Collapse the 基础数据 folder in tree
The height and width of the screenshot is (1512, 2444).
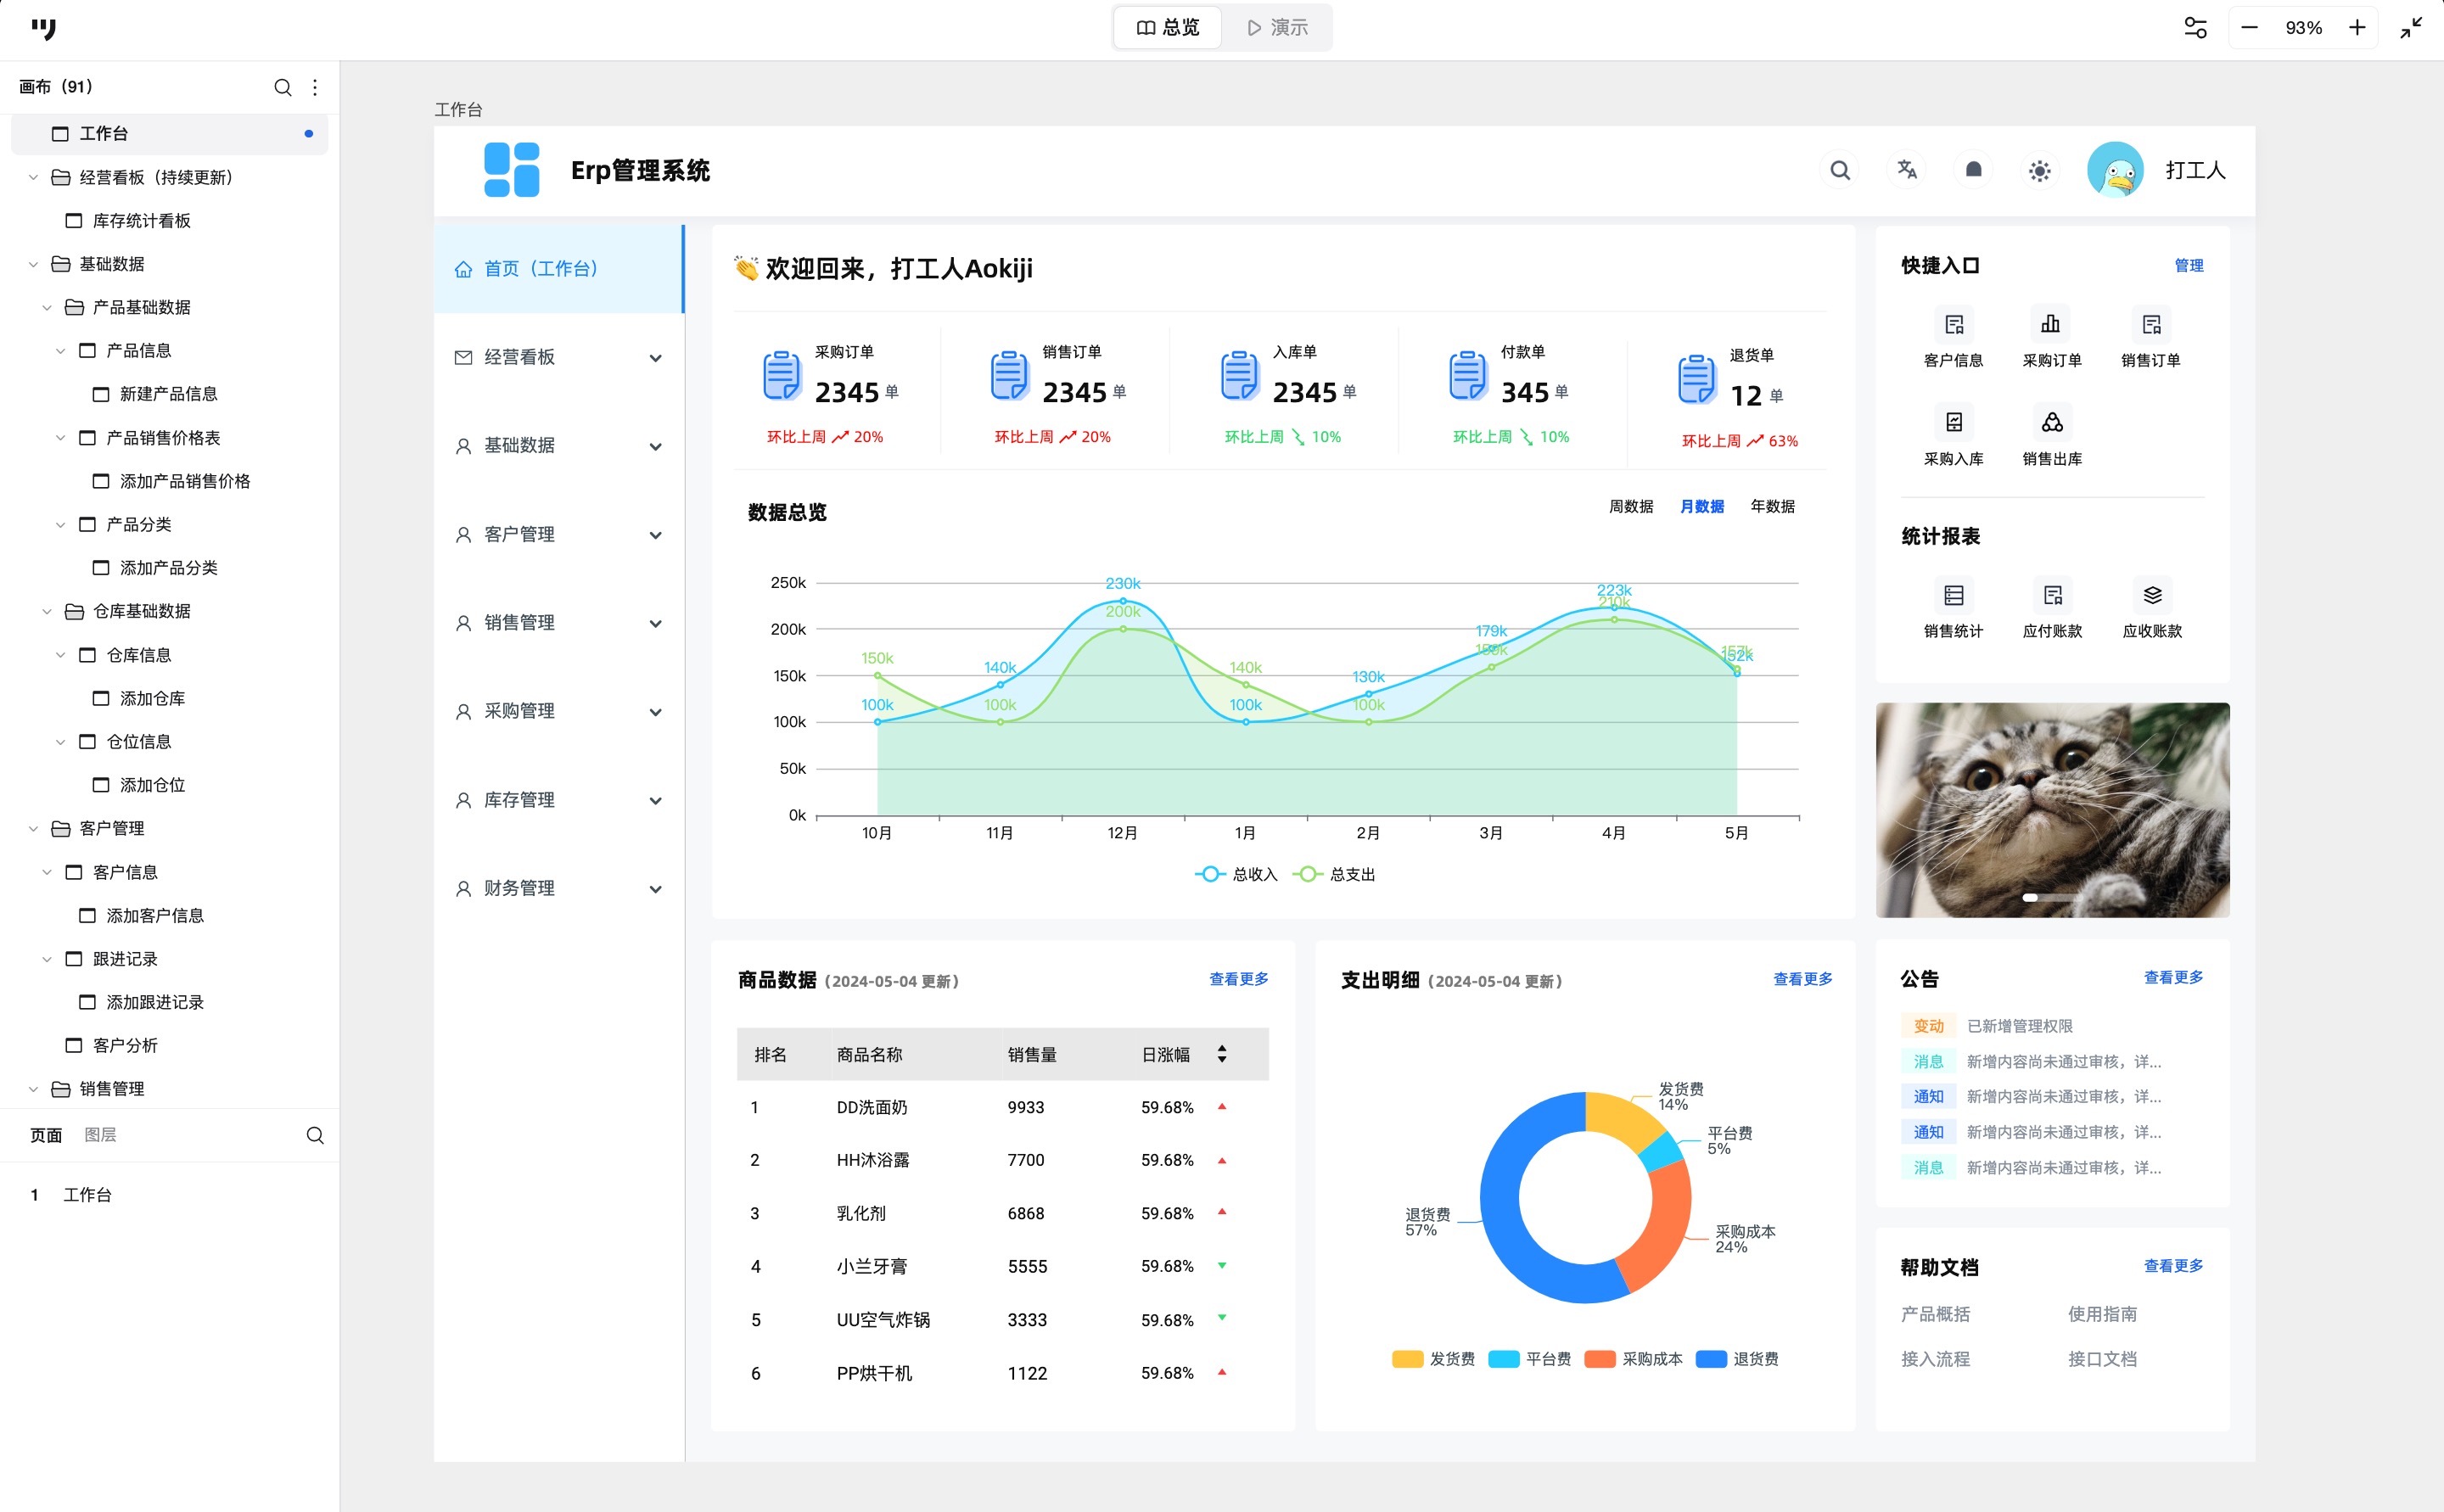pos(34,264)
